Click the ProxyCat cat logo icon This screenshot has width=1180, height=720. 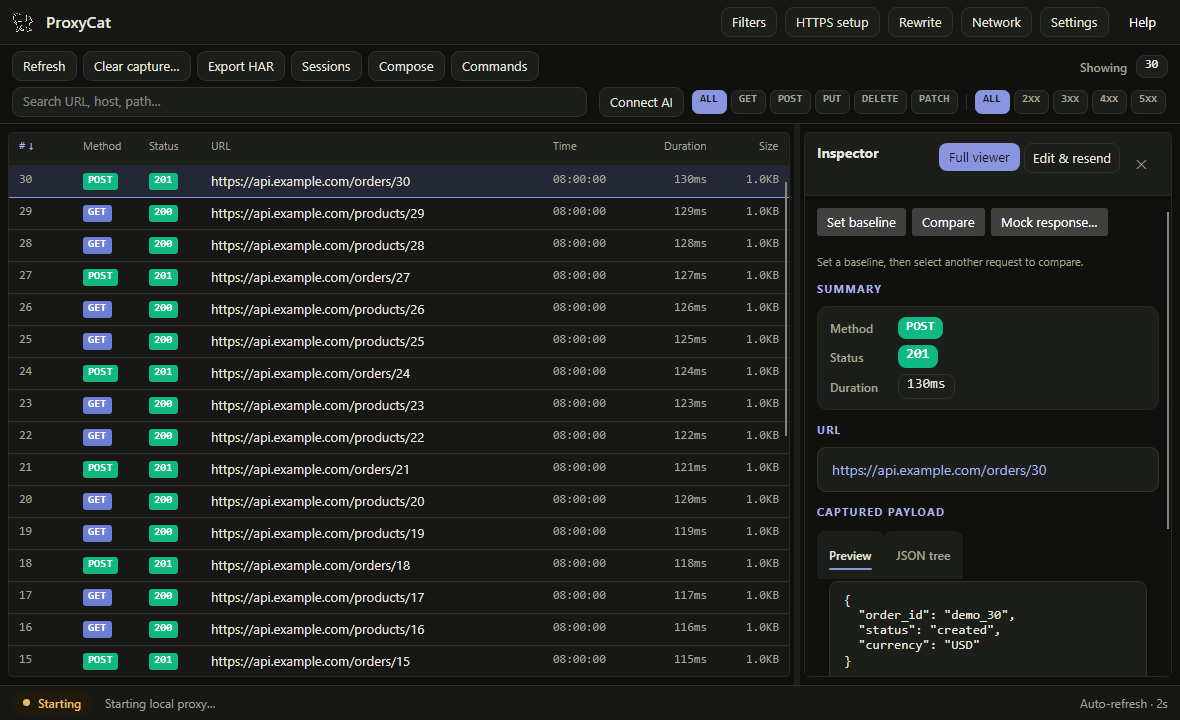pos(23,23)
